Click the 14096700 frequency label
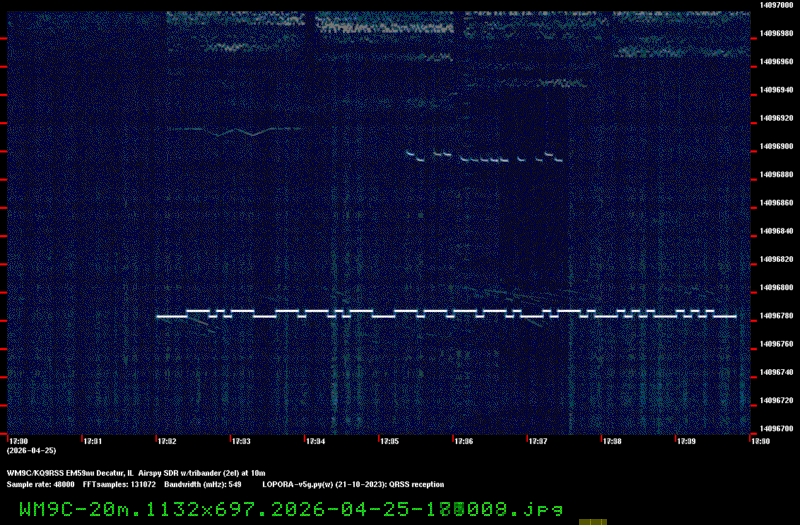Viewport: 800px width, 525px height. coord(777,429)
